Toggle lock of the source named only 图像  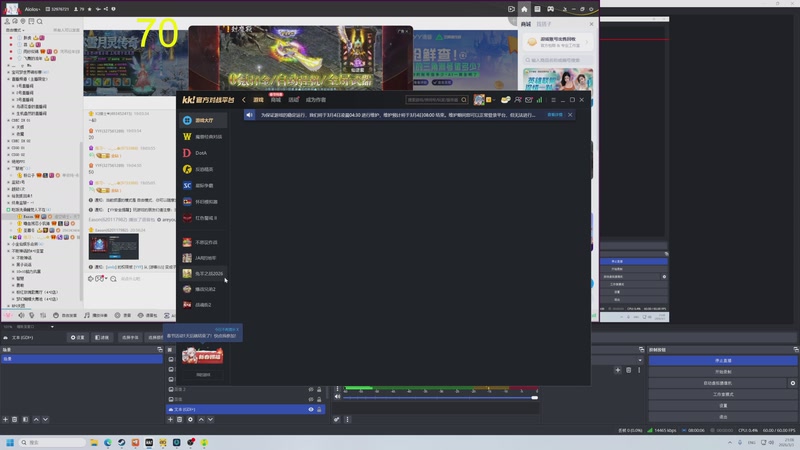click(x=319, y=399)
